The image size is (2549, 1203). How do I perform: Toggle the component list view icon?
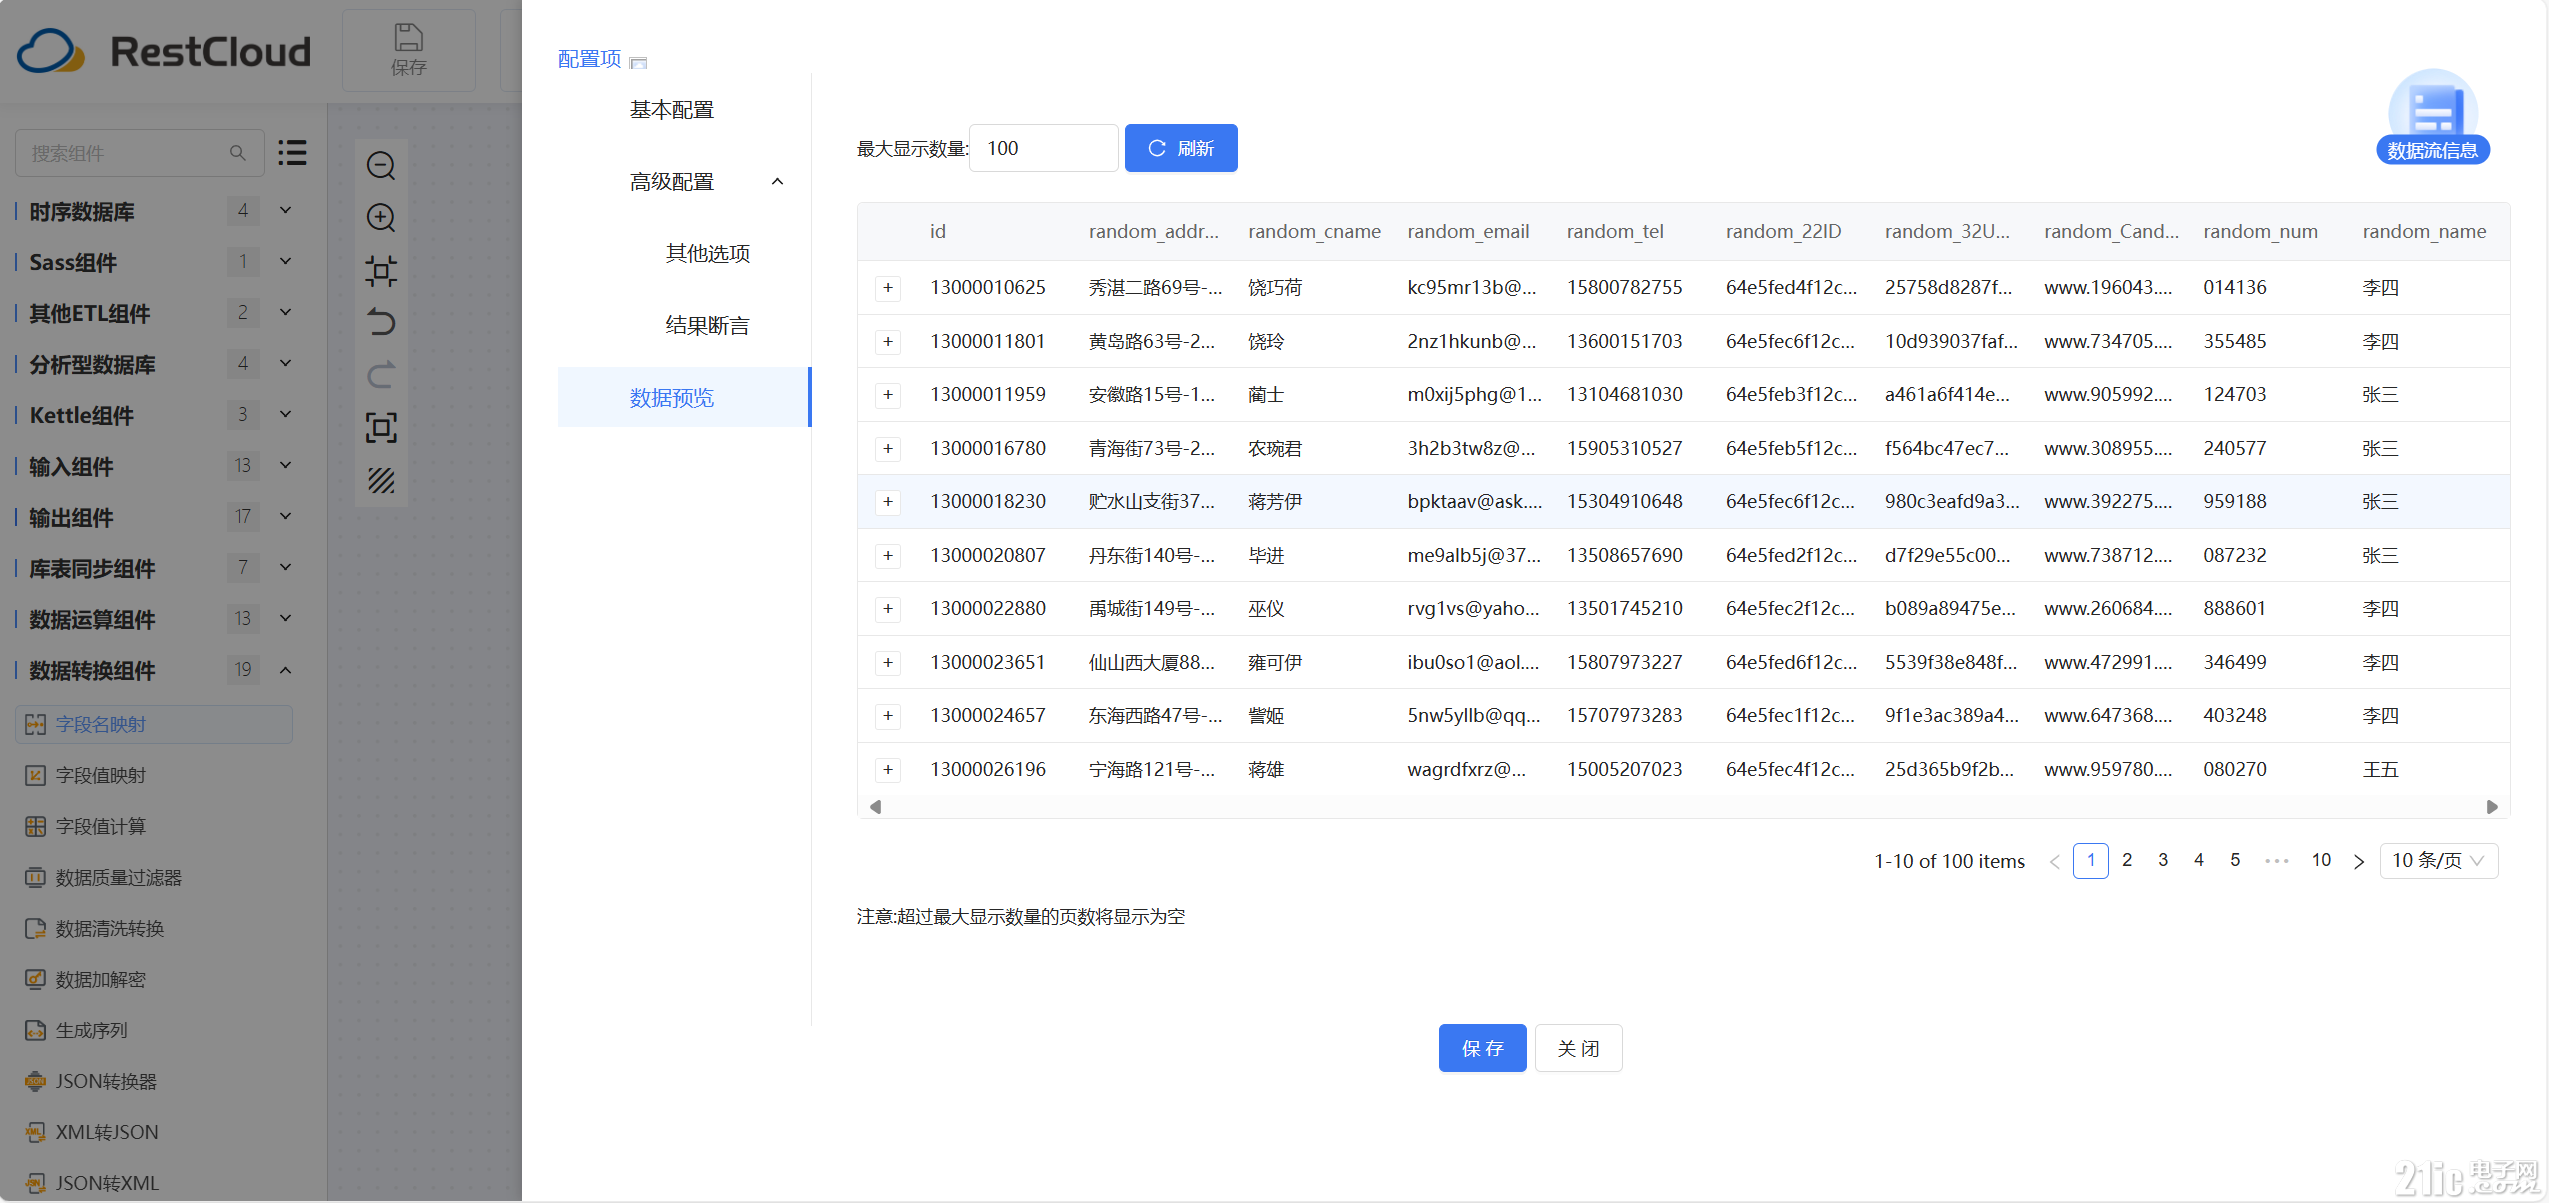[x=292, y=153]
